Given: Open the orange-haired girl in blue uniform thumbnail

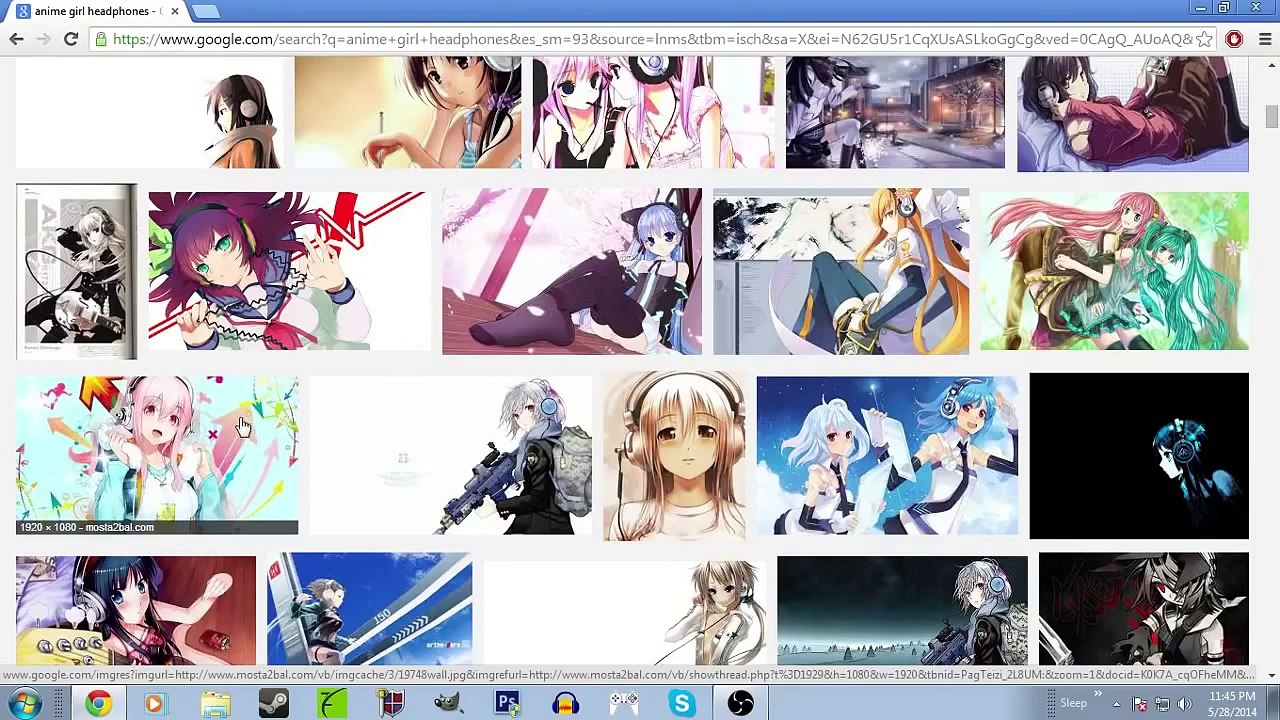Looking at the screenshot, I should click(841, 271).
